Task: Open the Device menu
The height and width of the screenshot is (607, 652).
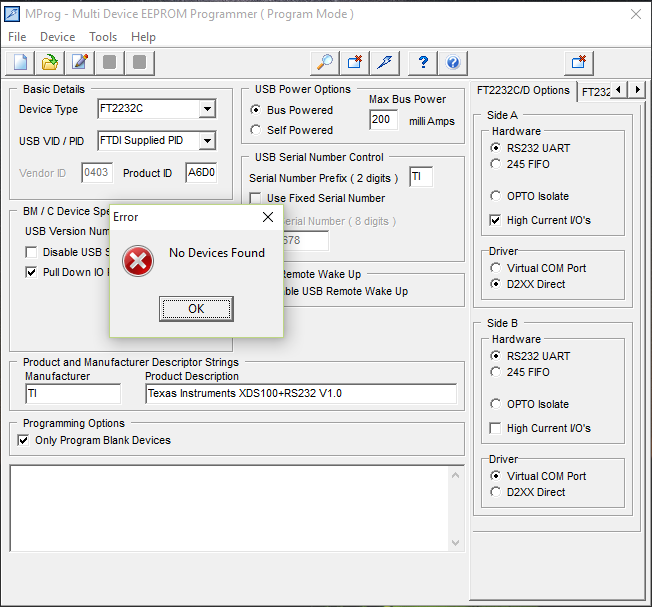Action: [x=57, y=37]
